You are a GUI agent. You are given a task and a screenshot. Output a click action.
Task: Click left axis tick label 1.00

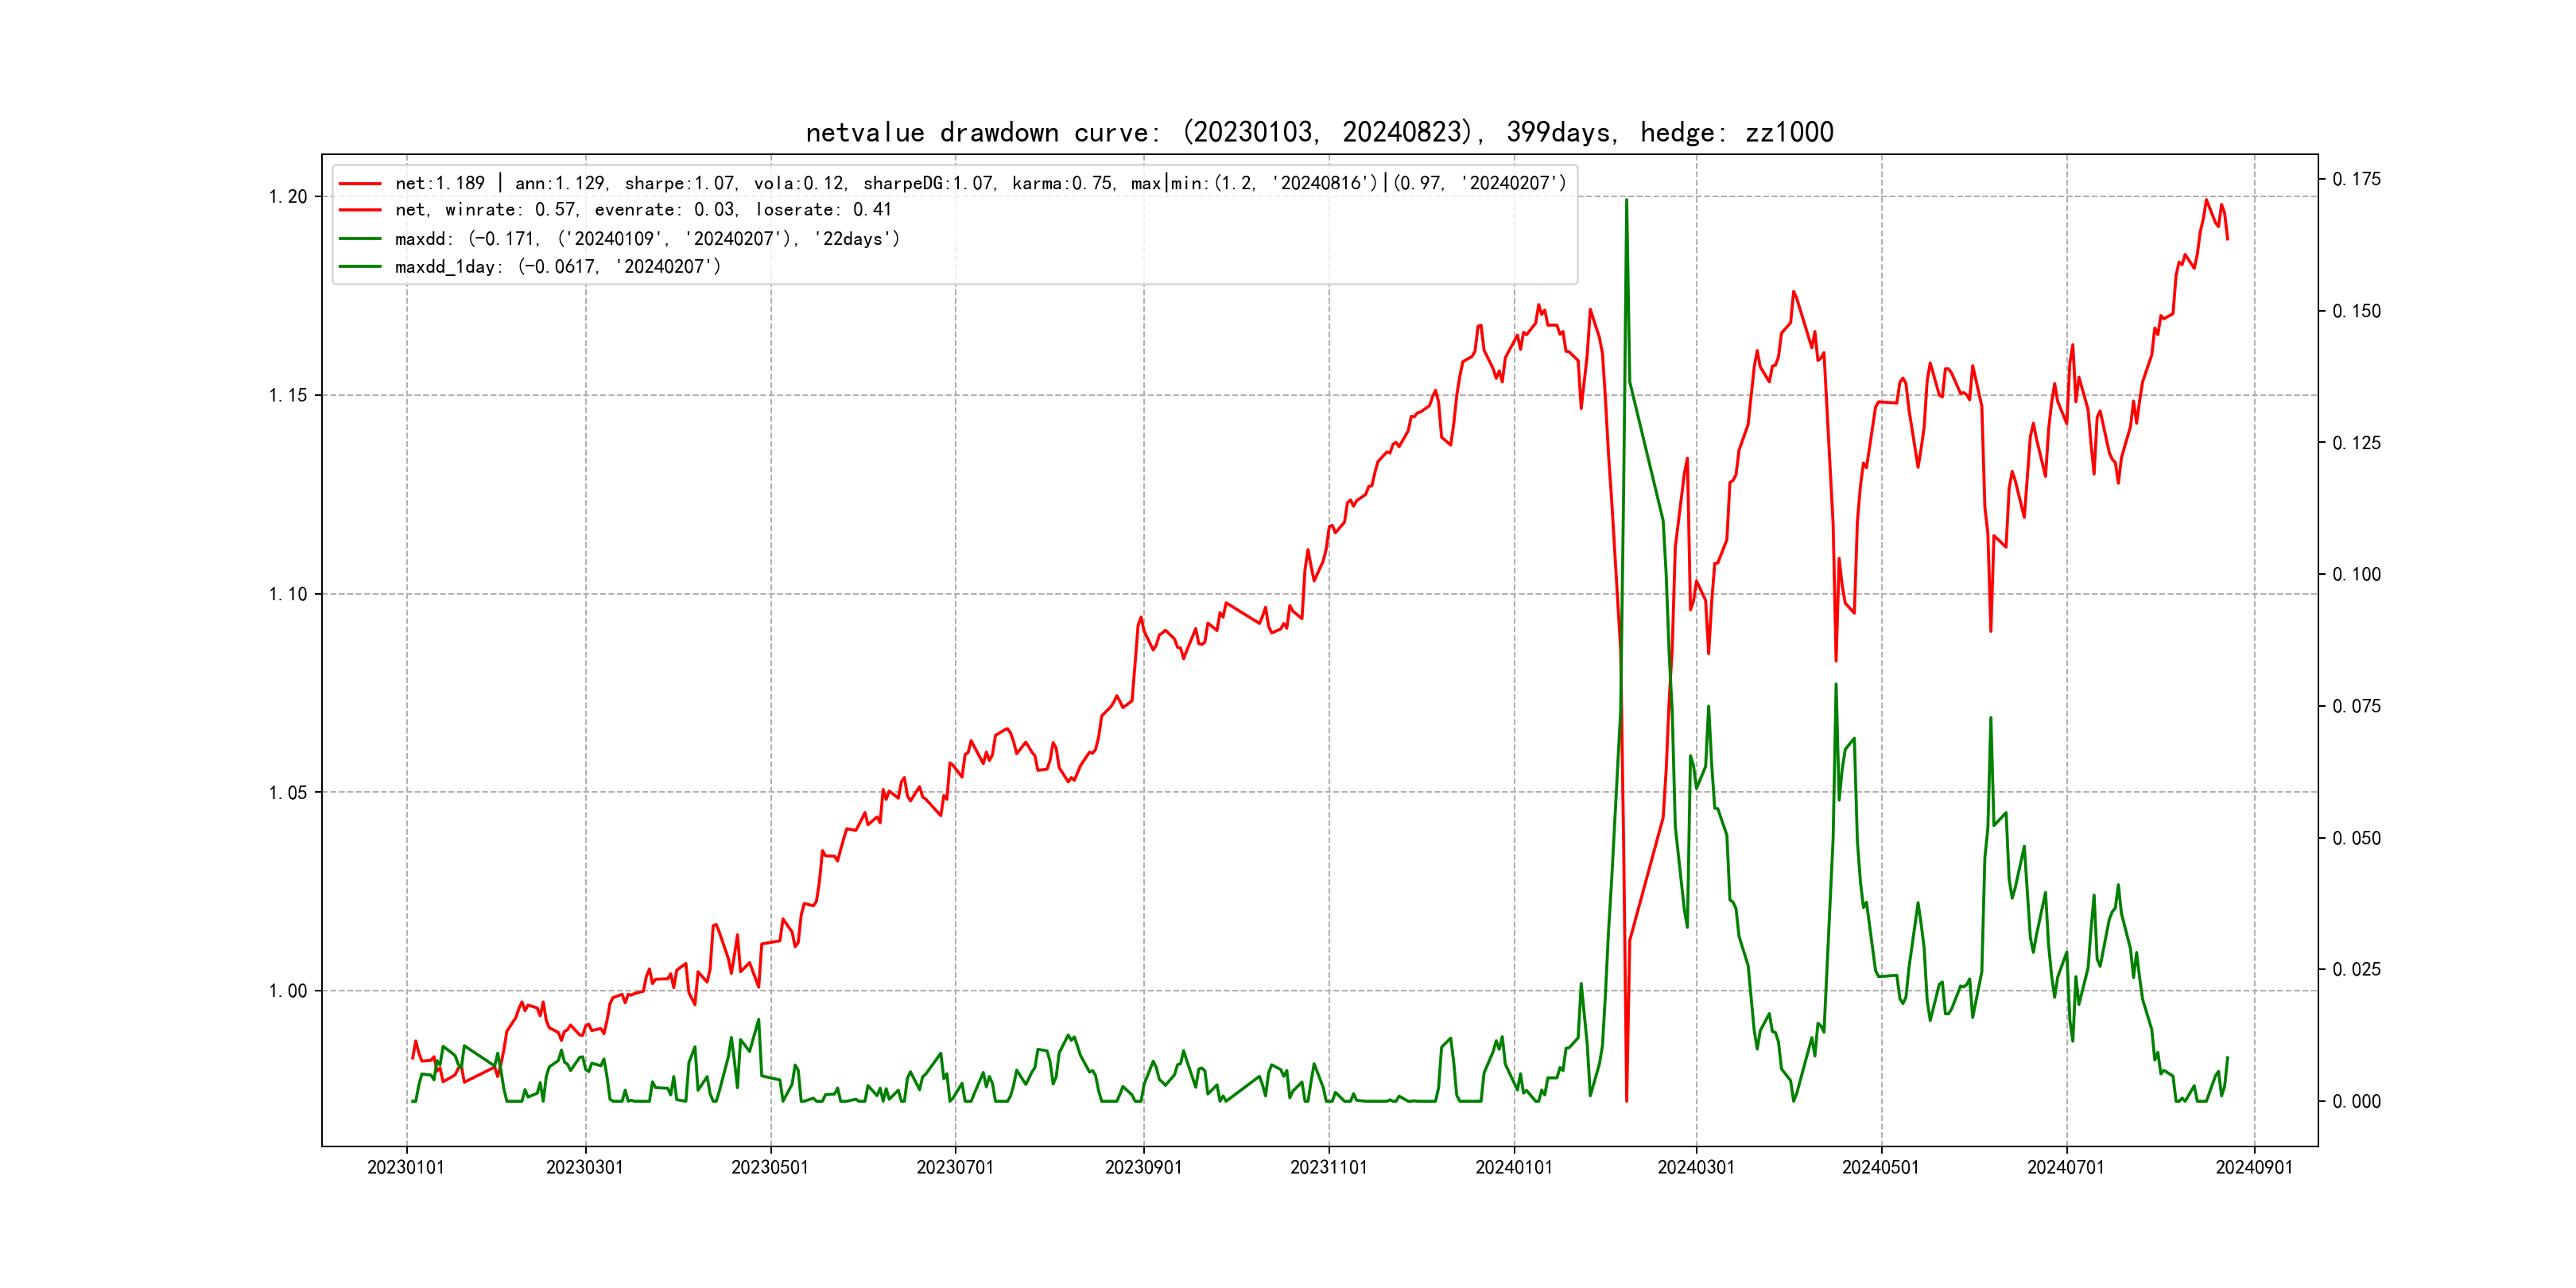pyautogui.click(x=288, y=991)
